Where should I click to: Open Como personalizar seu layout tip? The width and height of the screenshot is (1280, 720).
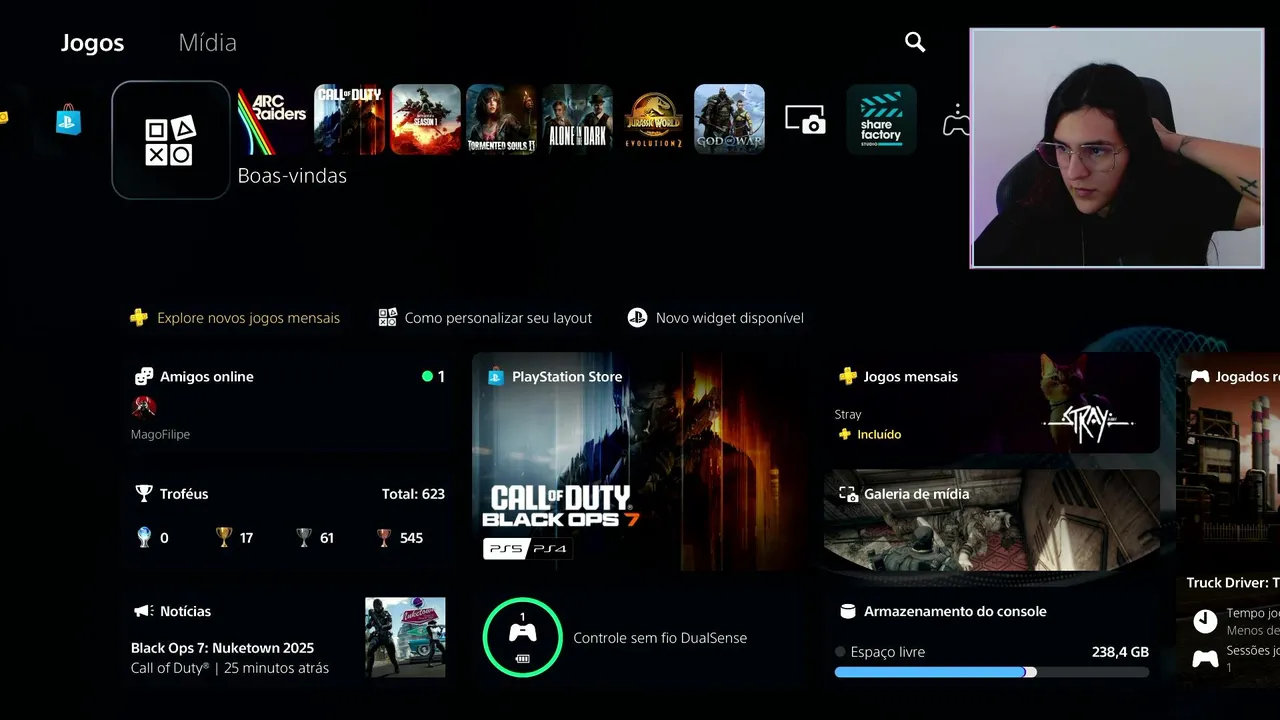pyautogui.click(x=485, y=318)
